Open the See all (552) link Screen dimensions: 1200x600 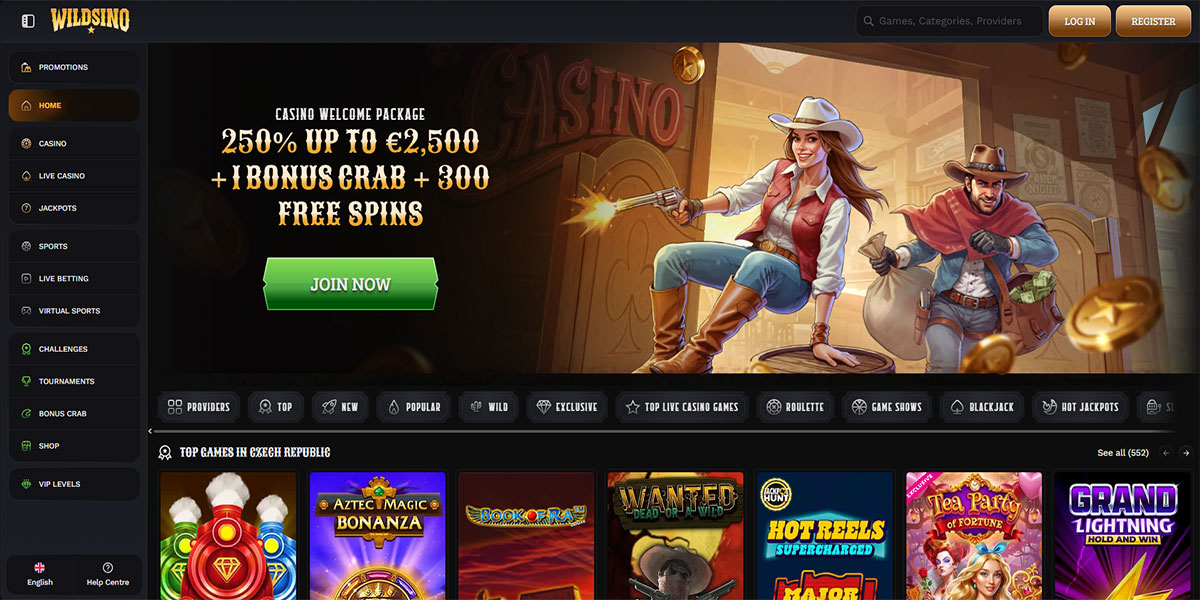[x=1123, y=453]
